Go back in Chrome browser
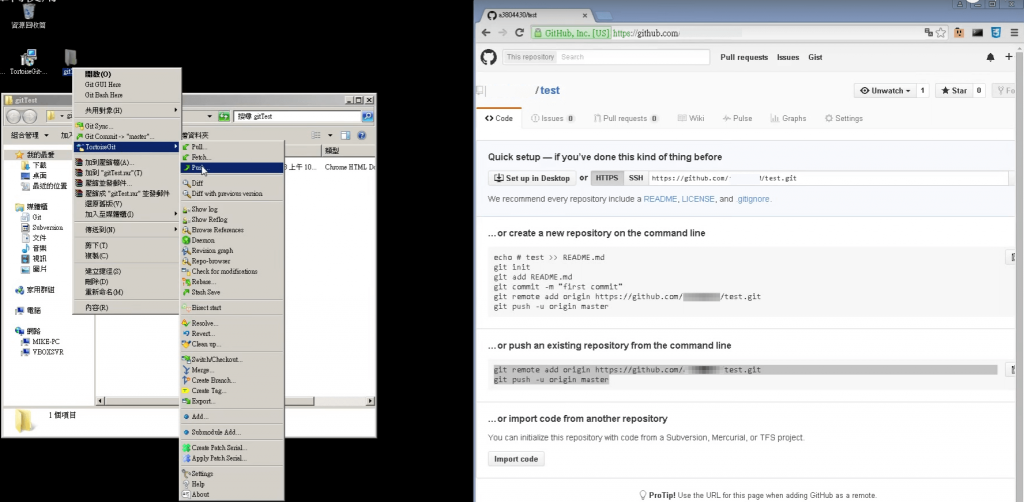The width and height of the screenshot is (1024, 502). coord(486,33)
